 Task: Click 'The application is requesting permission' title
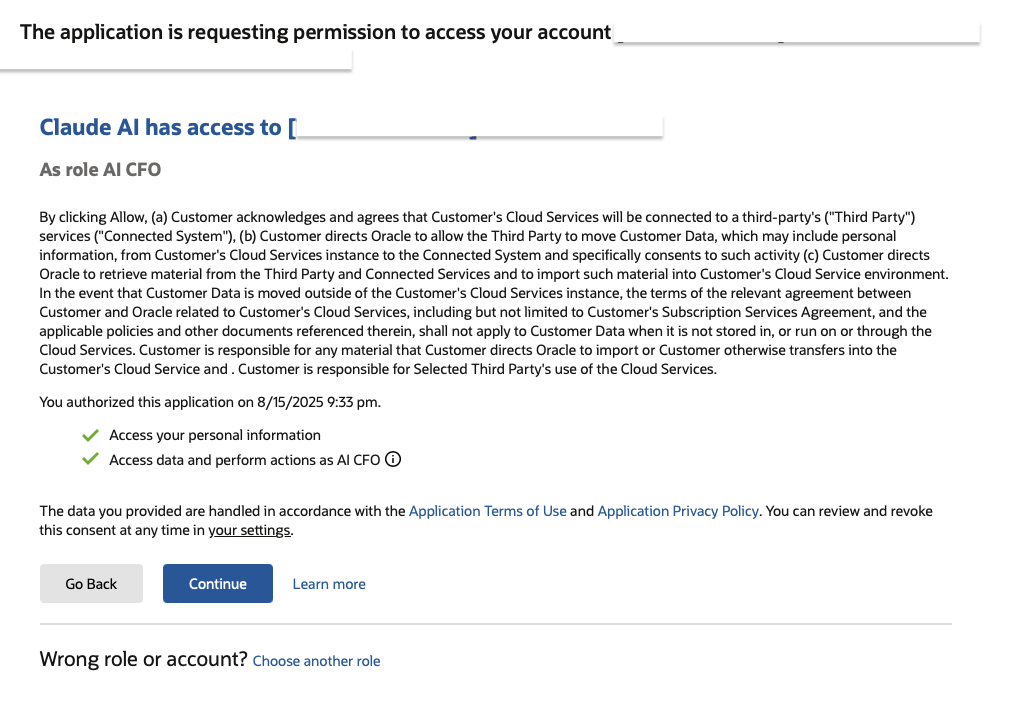point(315,32)
